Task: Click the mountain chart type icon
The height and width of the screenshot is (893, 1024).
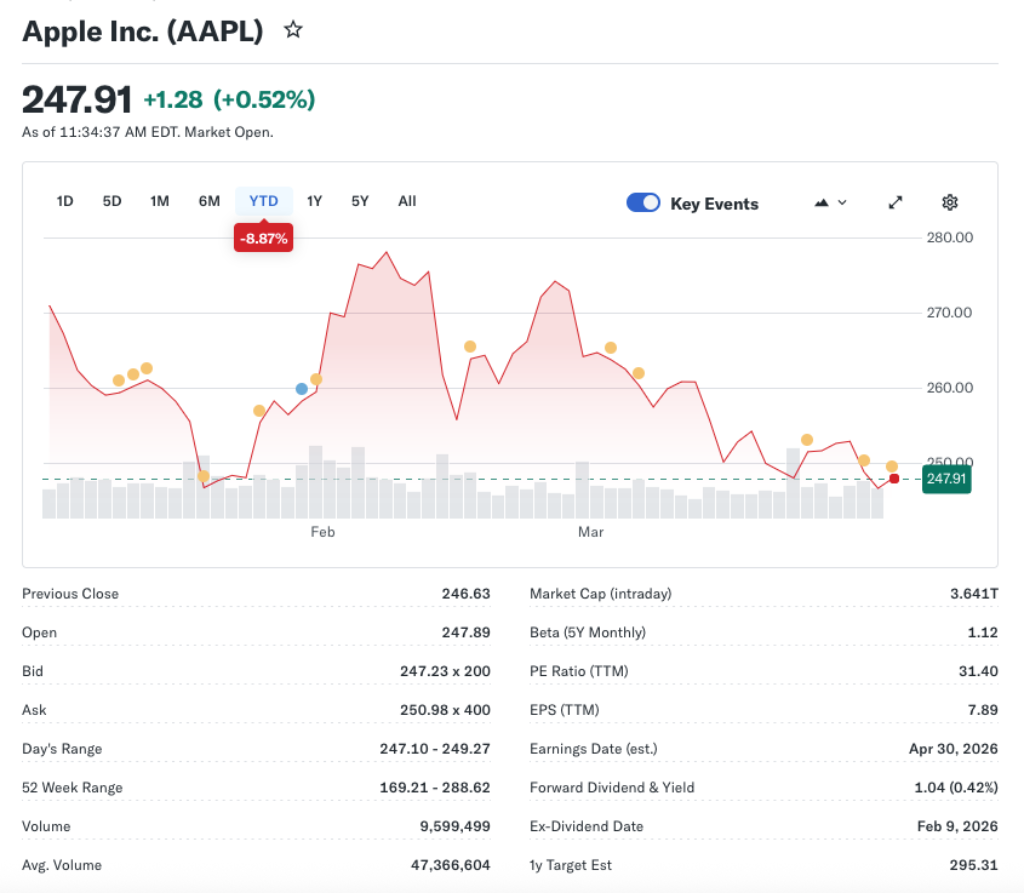Action: click(x=822, y=203)
